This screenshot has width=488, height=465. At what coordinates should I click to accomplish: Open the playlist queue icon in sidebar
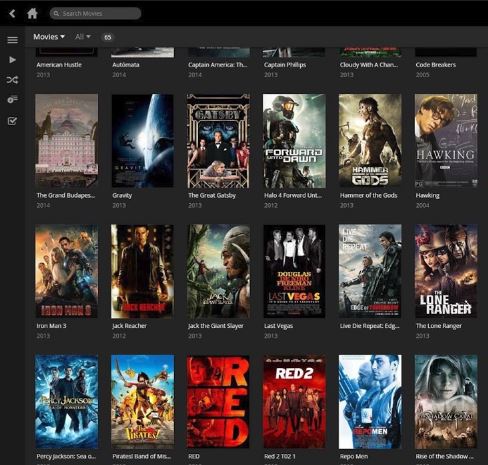(x=13, y=99)
